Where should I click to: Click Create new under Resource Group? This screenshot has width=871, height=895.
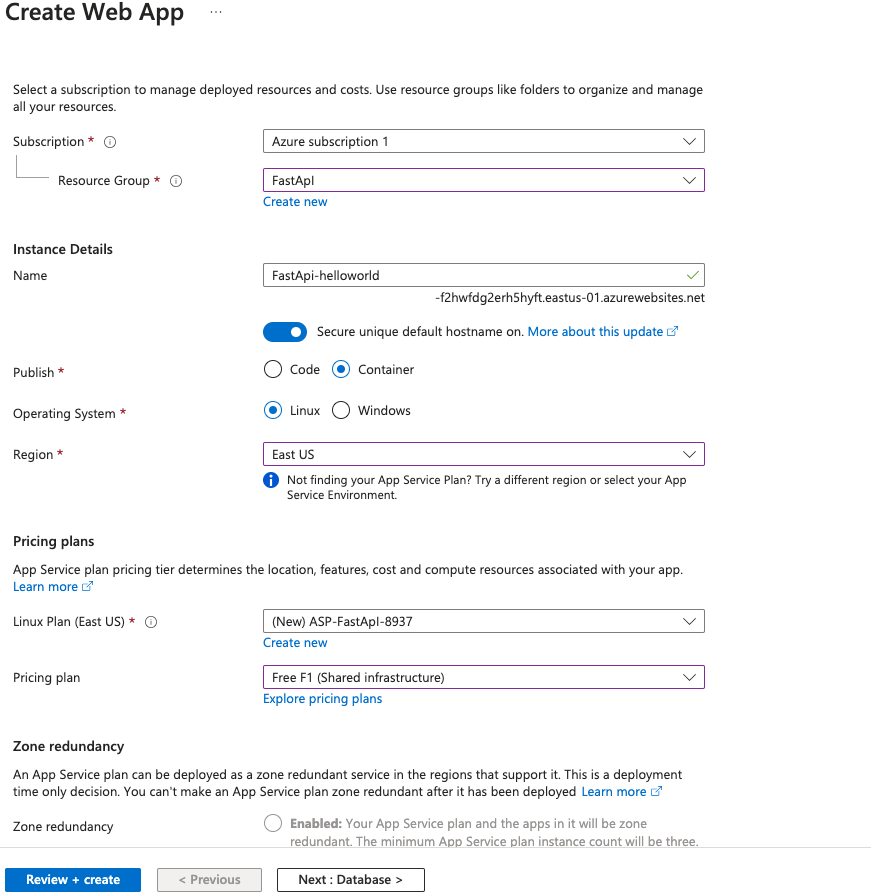coord(295,202)
